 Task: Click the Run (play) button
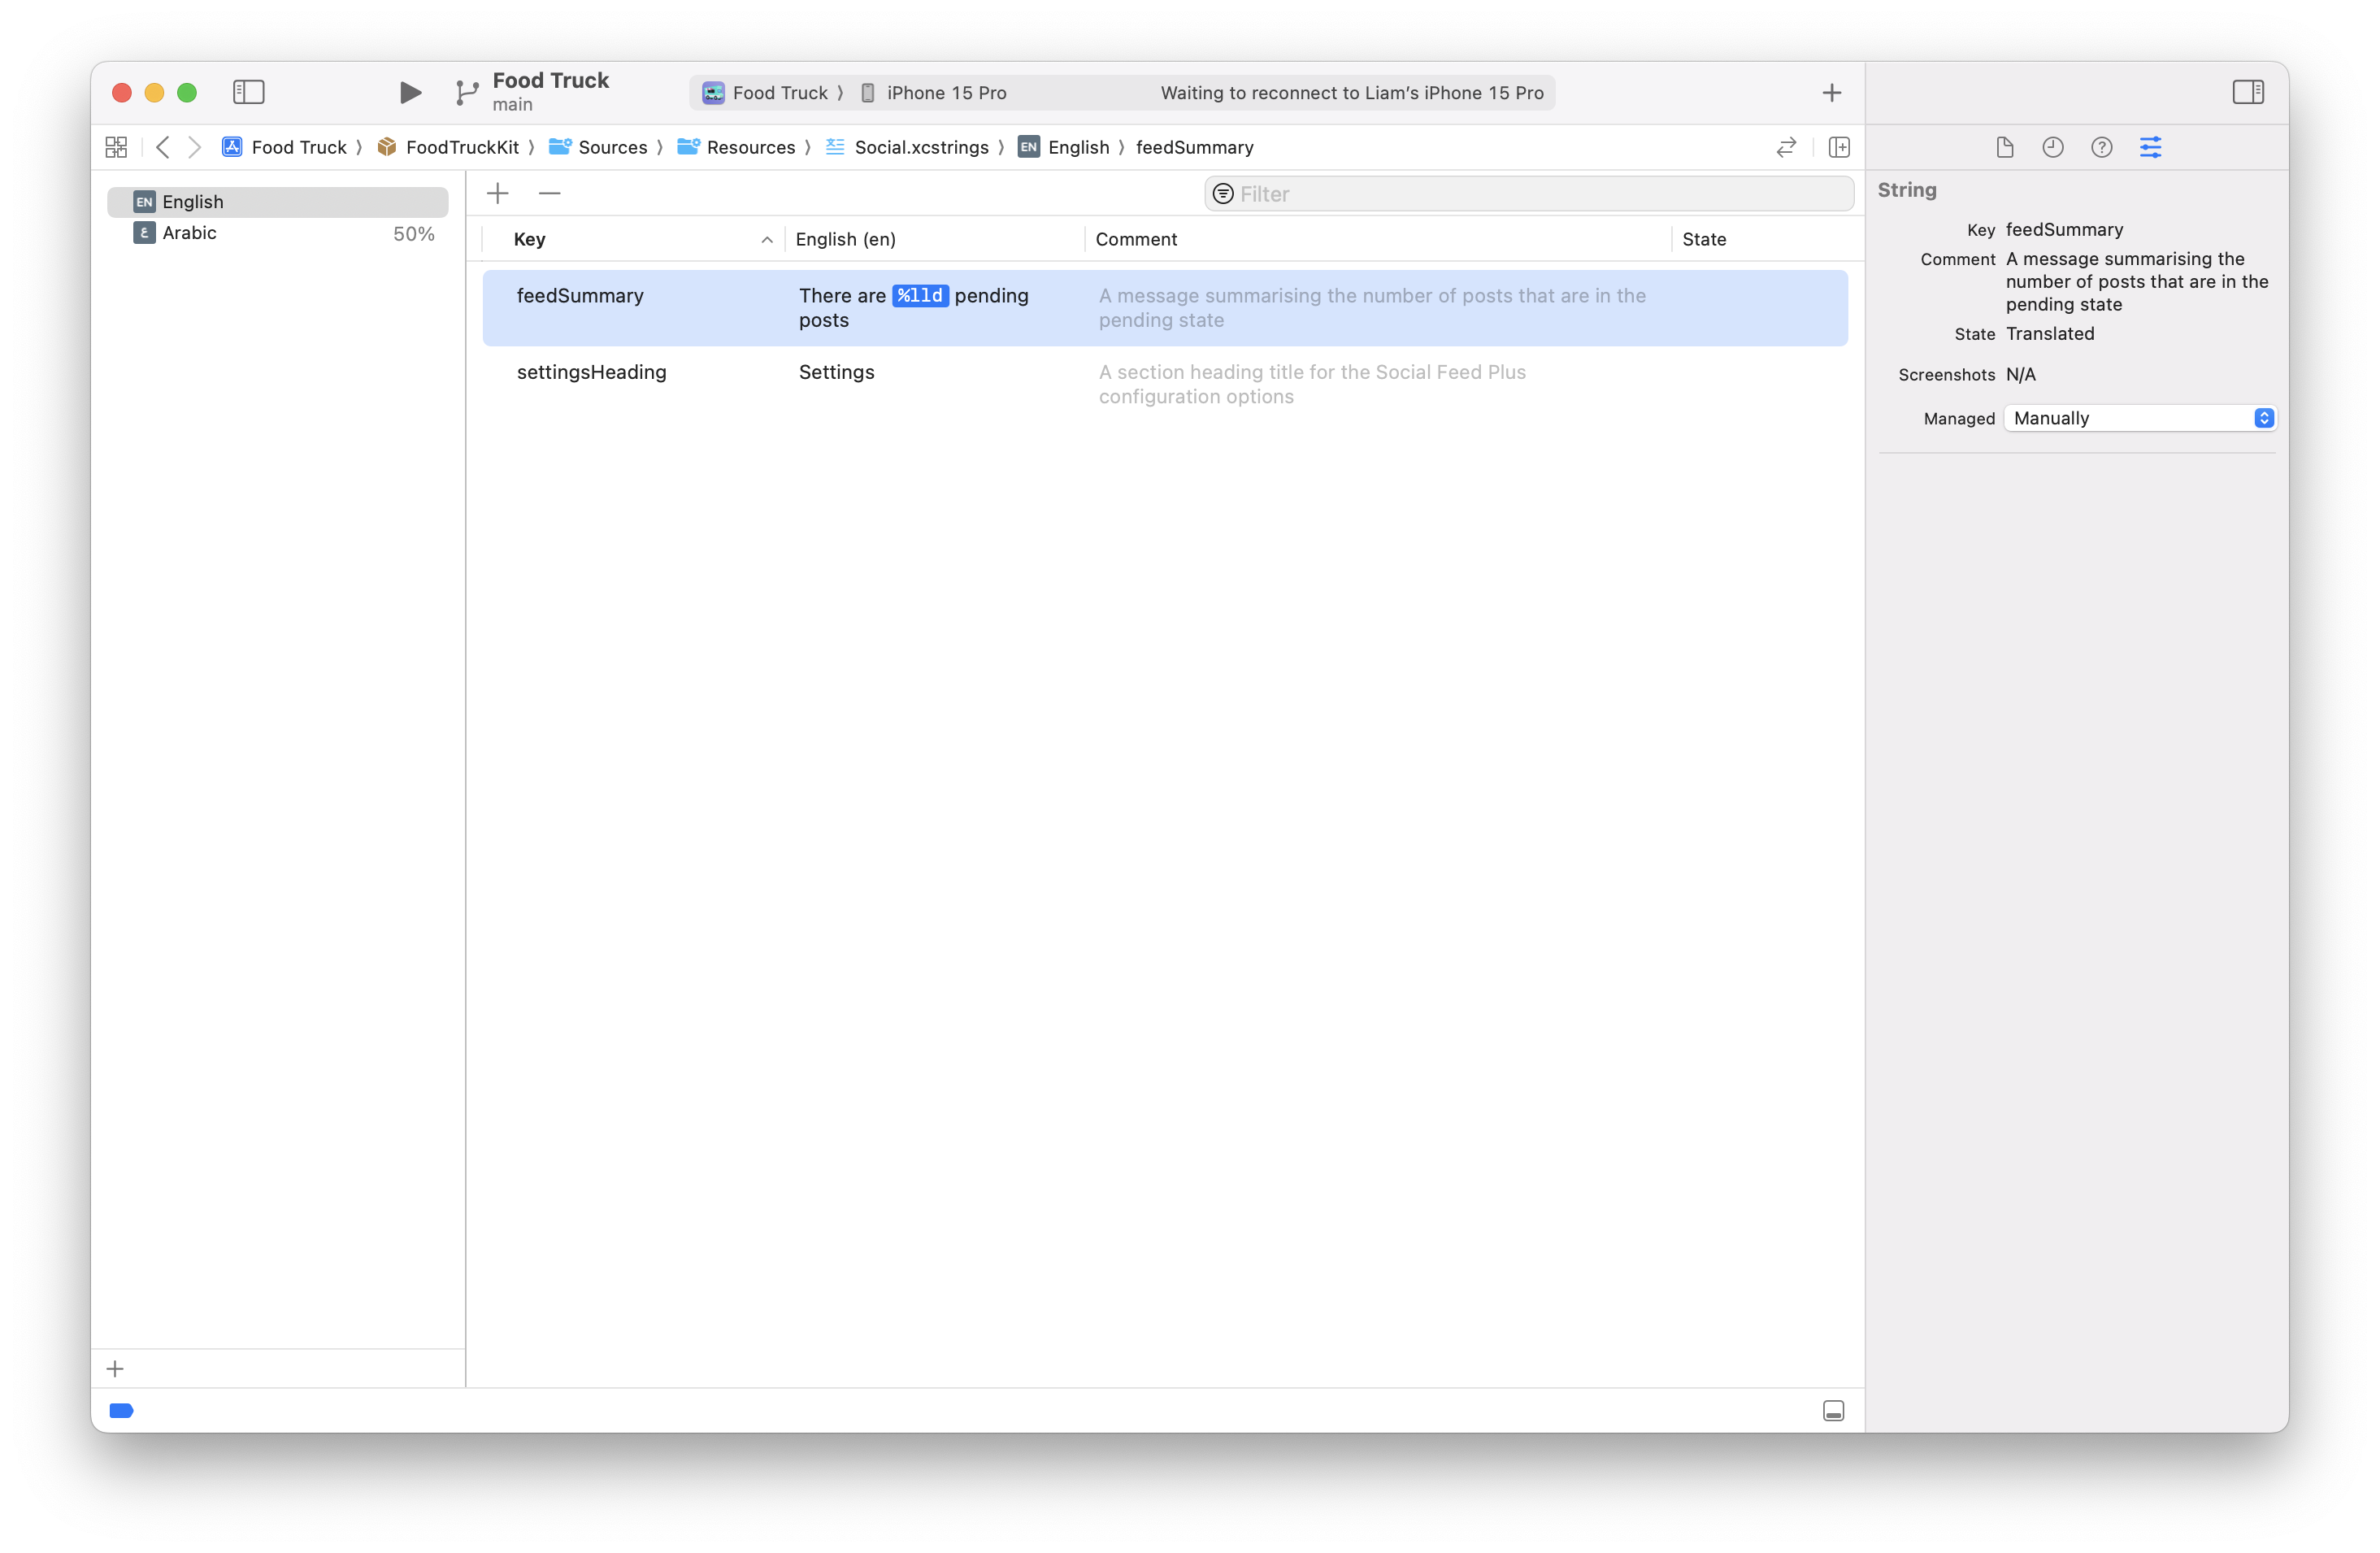(410, 93)
